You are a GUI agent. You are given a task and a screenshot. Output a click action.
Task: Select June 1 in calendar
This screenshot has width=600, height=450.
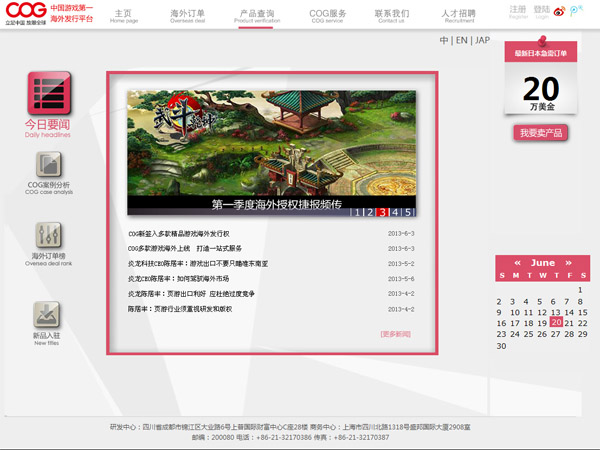click(580, 290)
